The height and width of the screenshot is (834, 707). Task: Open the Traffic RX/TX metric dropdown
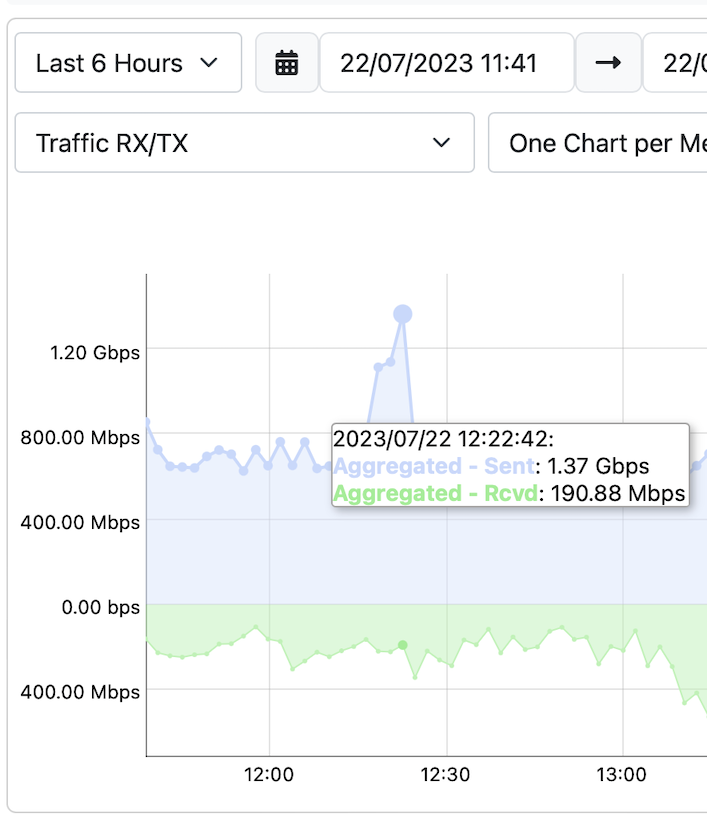point(245,143)
